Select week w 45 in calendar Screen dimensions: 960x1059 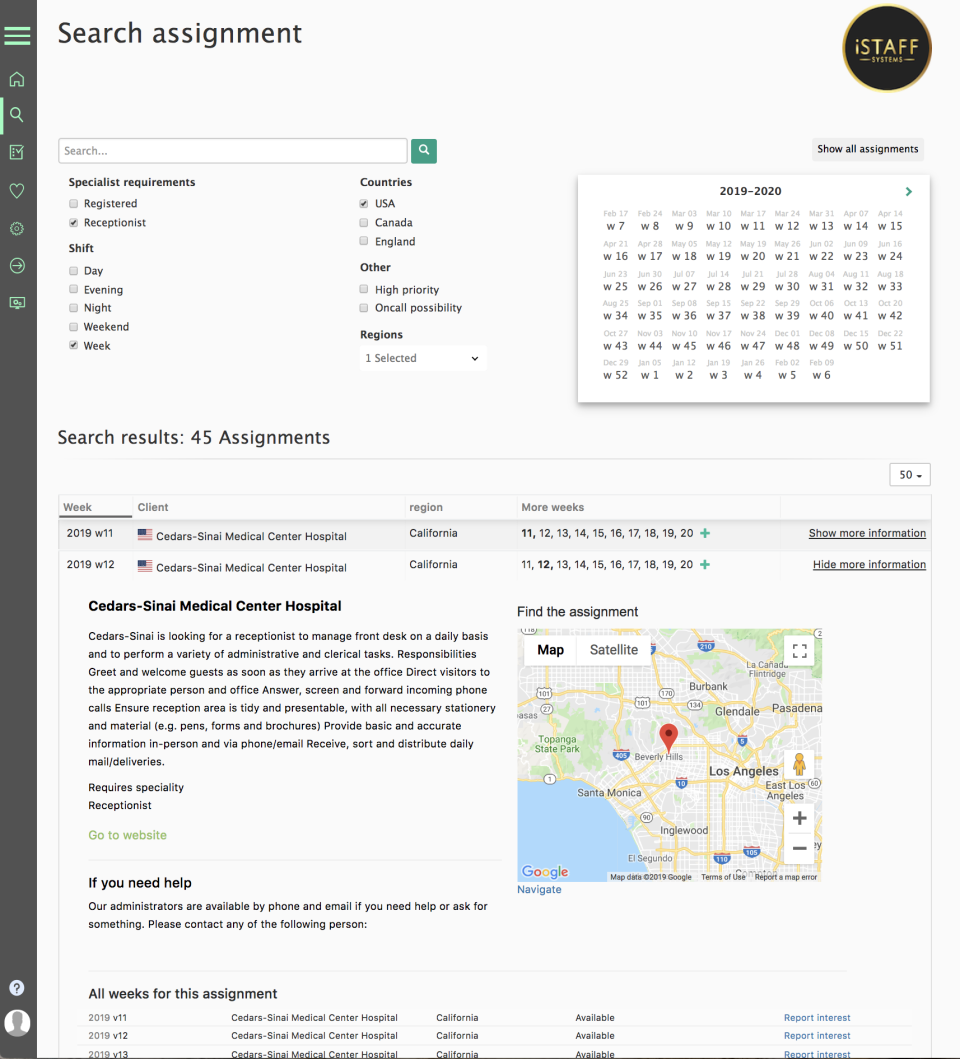[x=684, y=346]
